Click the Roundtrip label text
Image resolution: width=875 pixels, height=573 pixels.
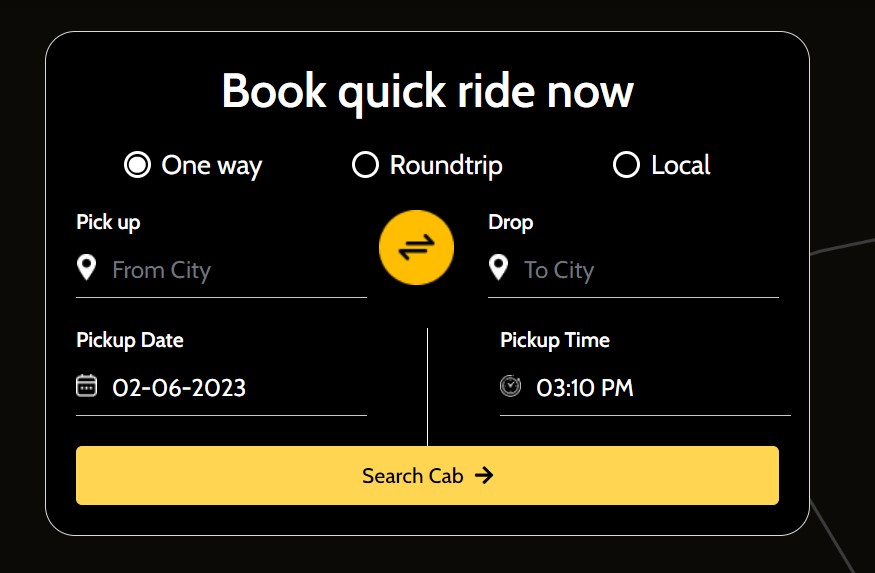[x=446, y=166]
